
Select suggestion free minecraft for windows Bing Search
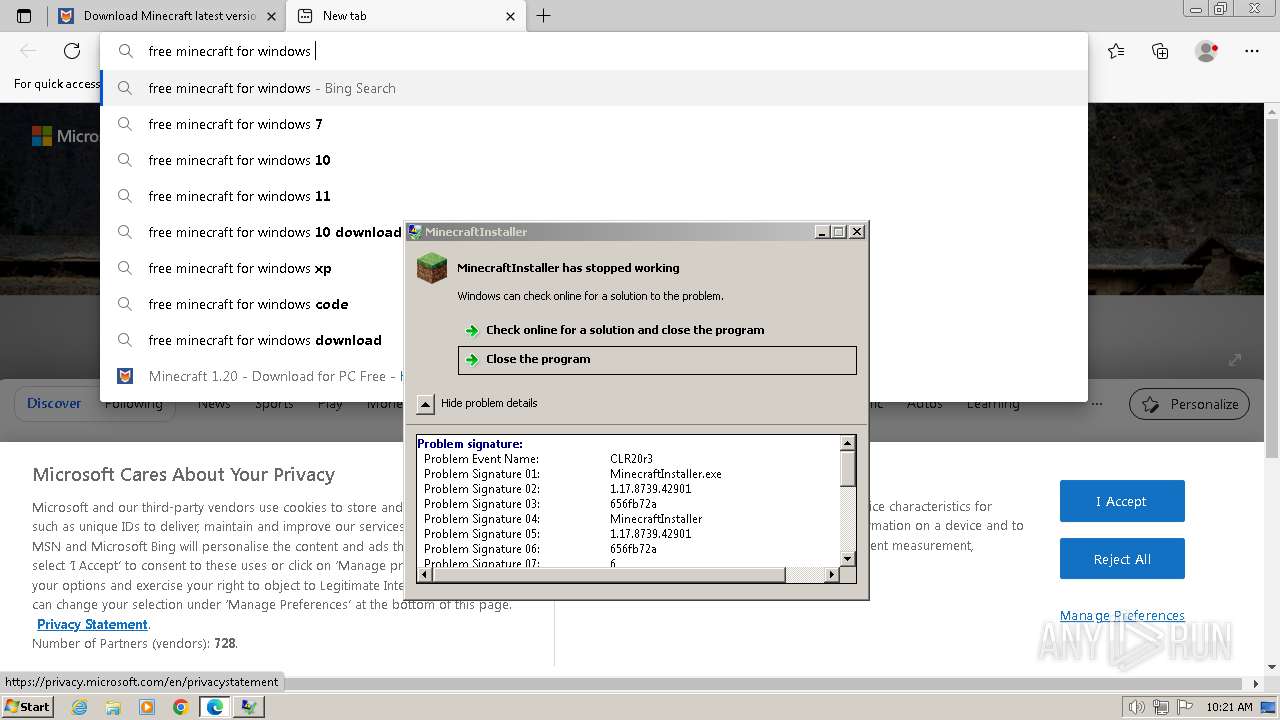pos(594,88)
